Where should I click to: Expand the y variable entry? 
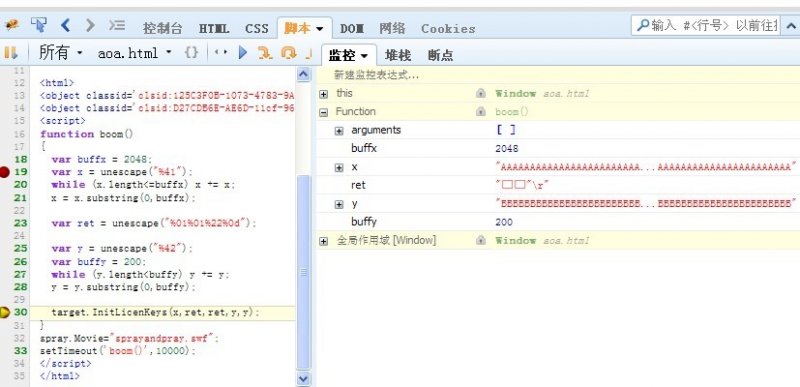(339, 204)
